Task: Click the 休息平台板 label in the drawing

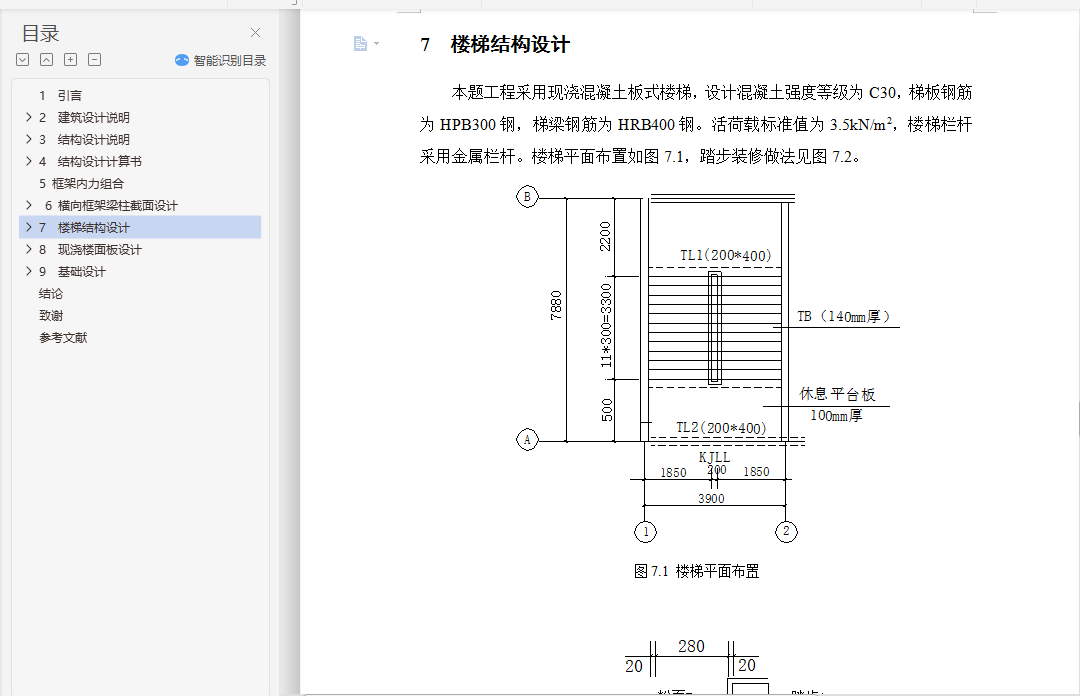Action: click(x=837, y=394)
